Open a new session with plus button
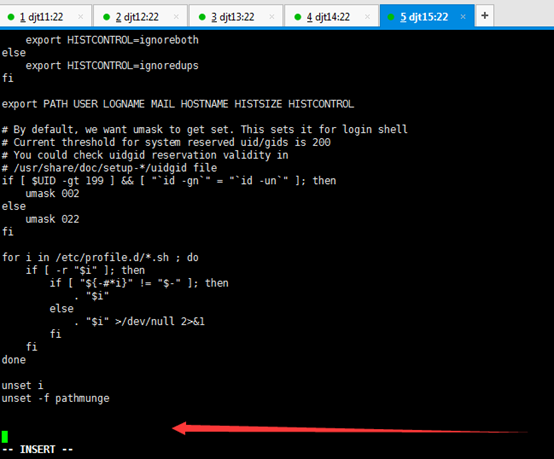The image size is (554, 459). (485, 16)
